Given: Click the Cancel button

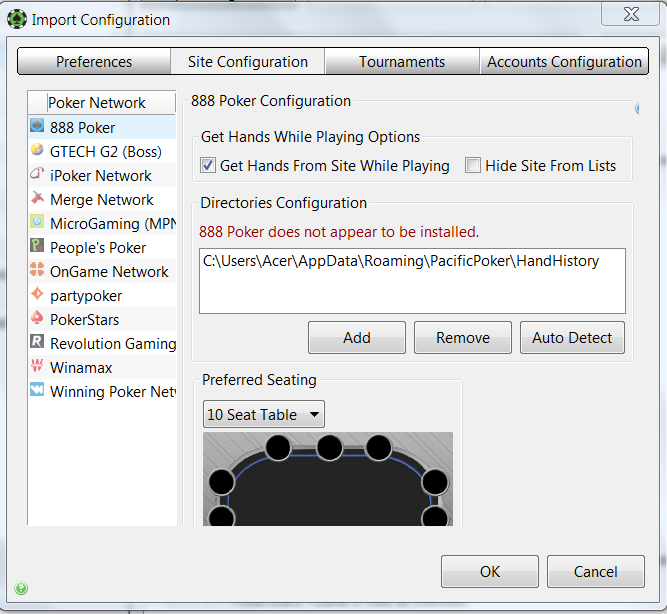Looking at the screenshot, I should pos(596,571).
